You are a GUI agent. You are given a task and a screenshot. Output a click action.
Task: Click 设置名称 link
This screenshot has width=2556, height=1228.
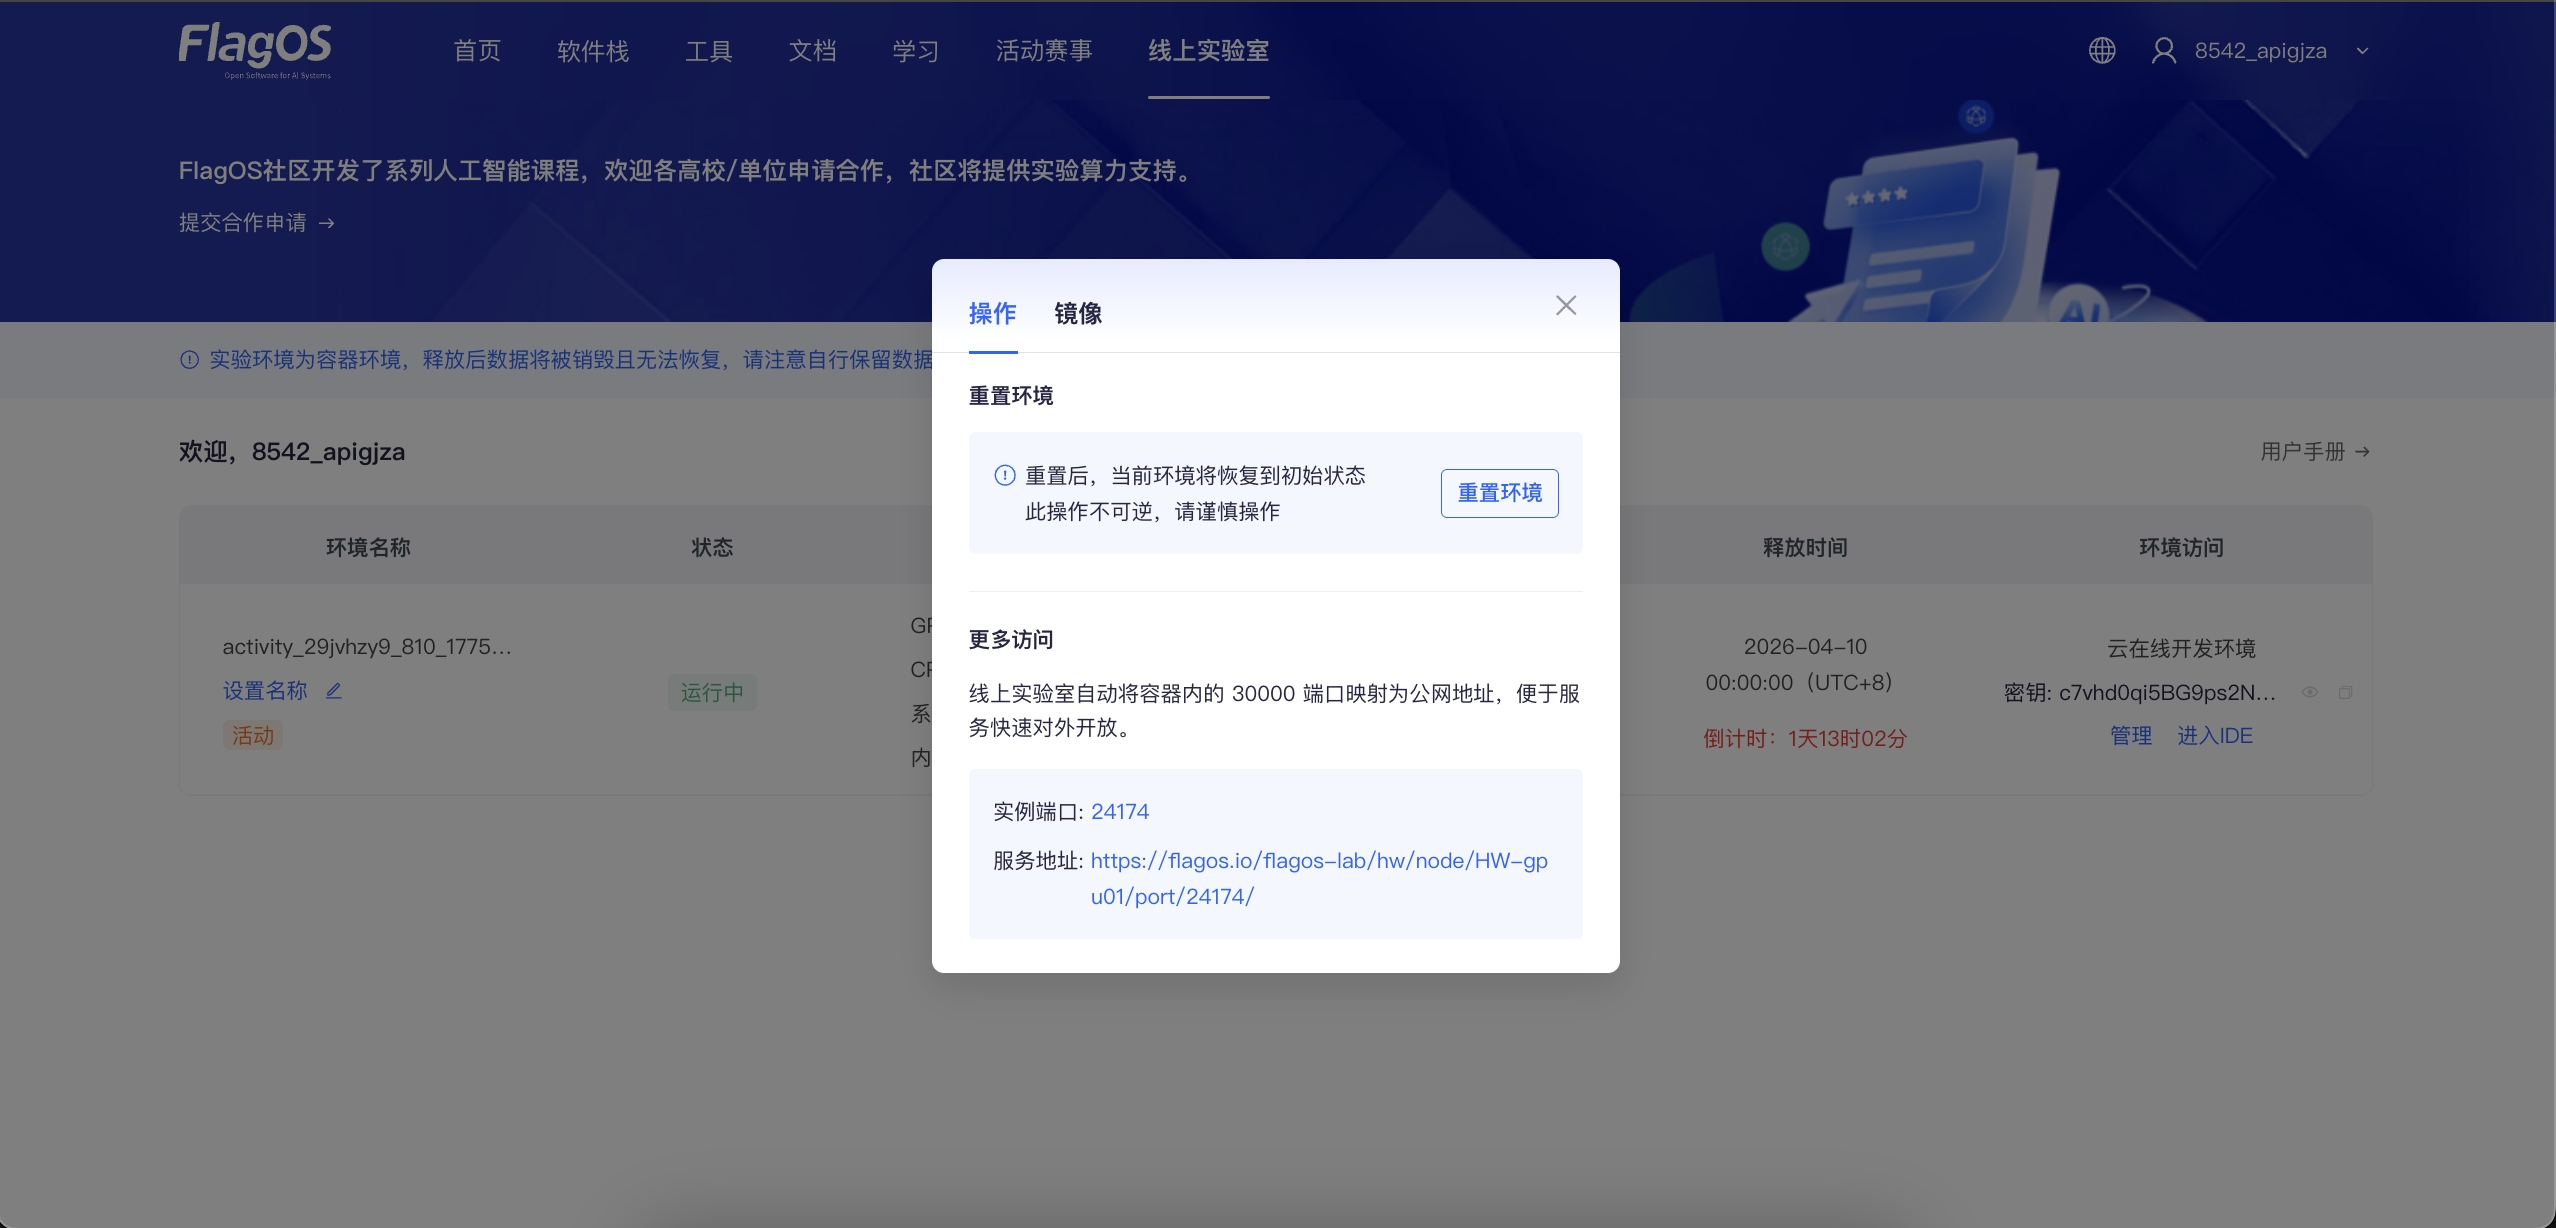[265, 691]
